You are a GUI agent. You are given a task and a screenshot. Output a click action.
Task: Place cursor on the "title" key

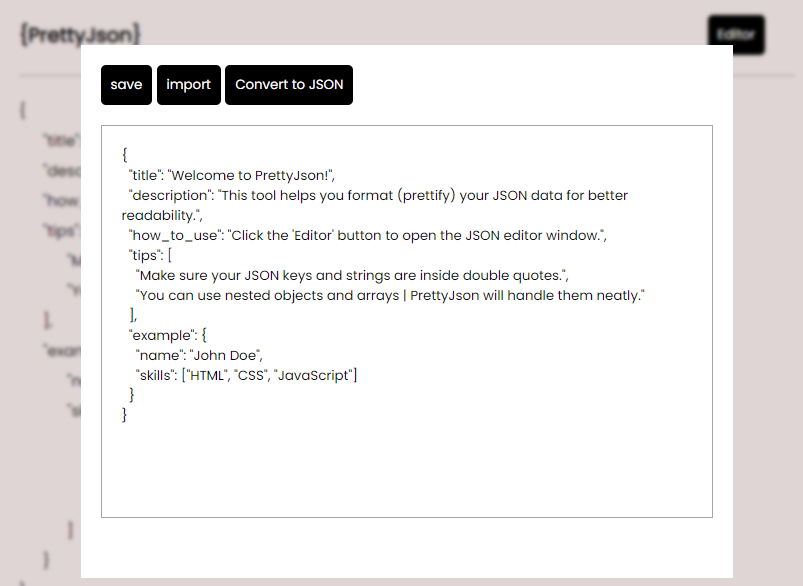point(145,175)
